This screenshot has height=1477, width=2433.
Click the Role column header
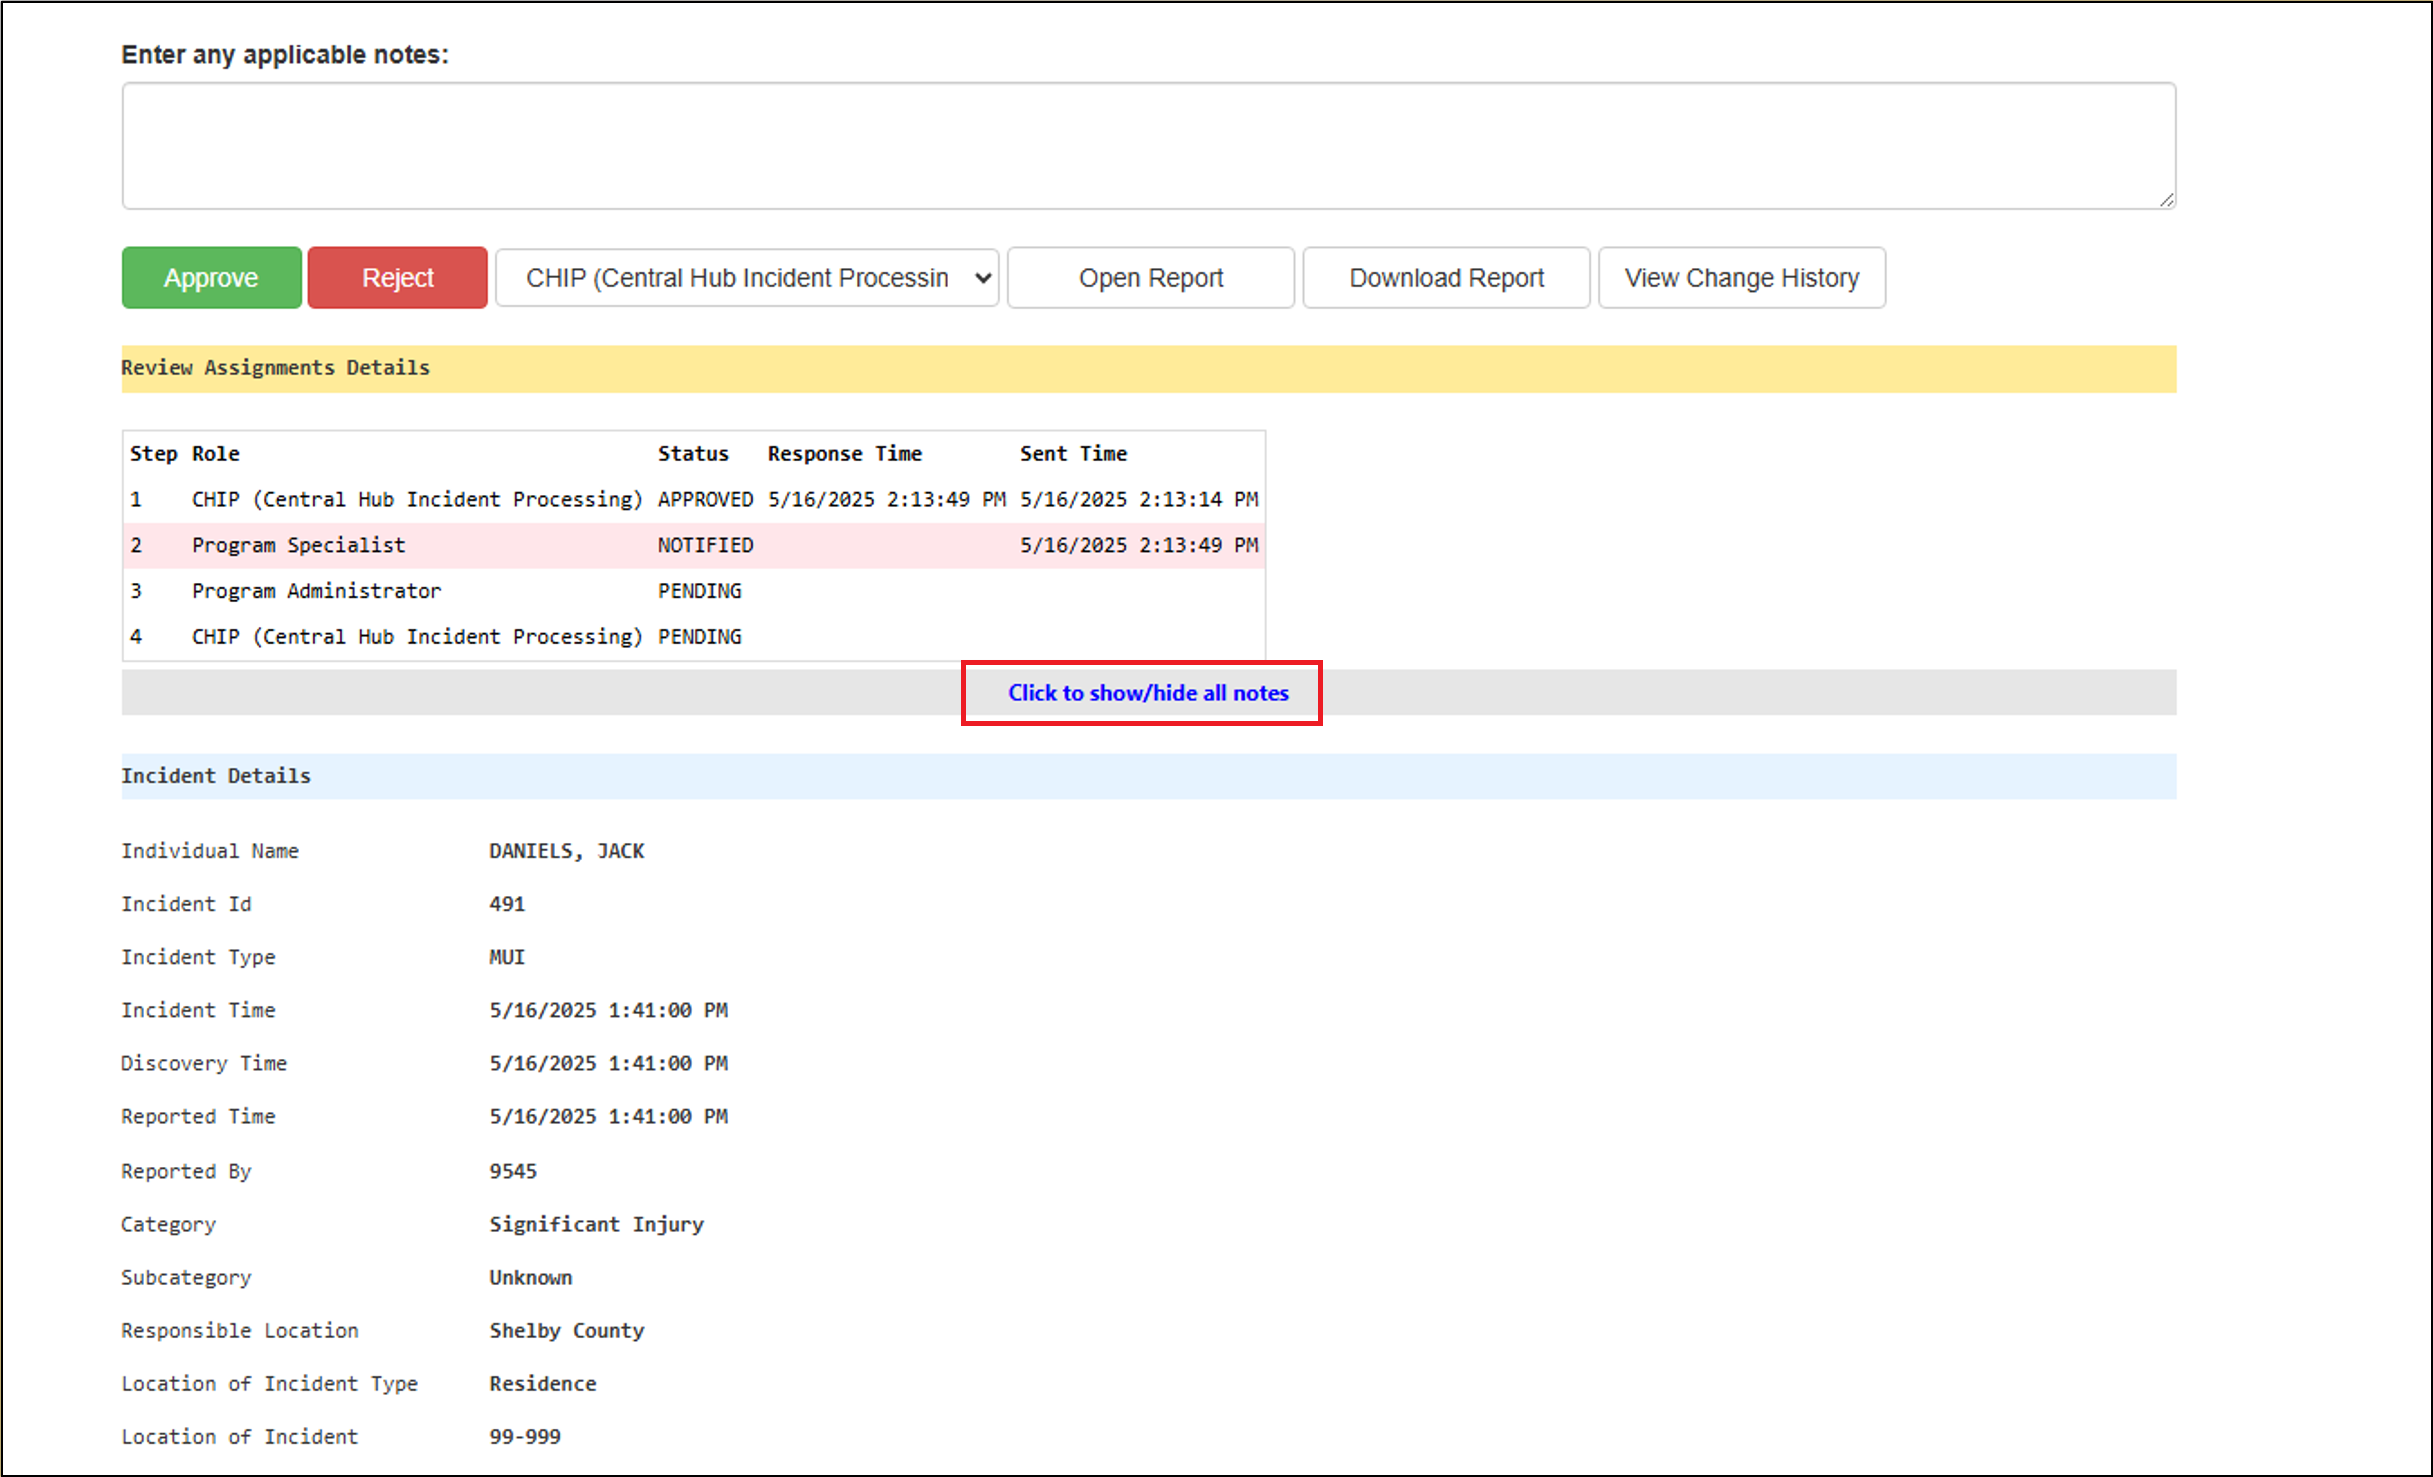pos(216,453)
